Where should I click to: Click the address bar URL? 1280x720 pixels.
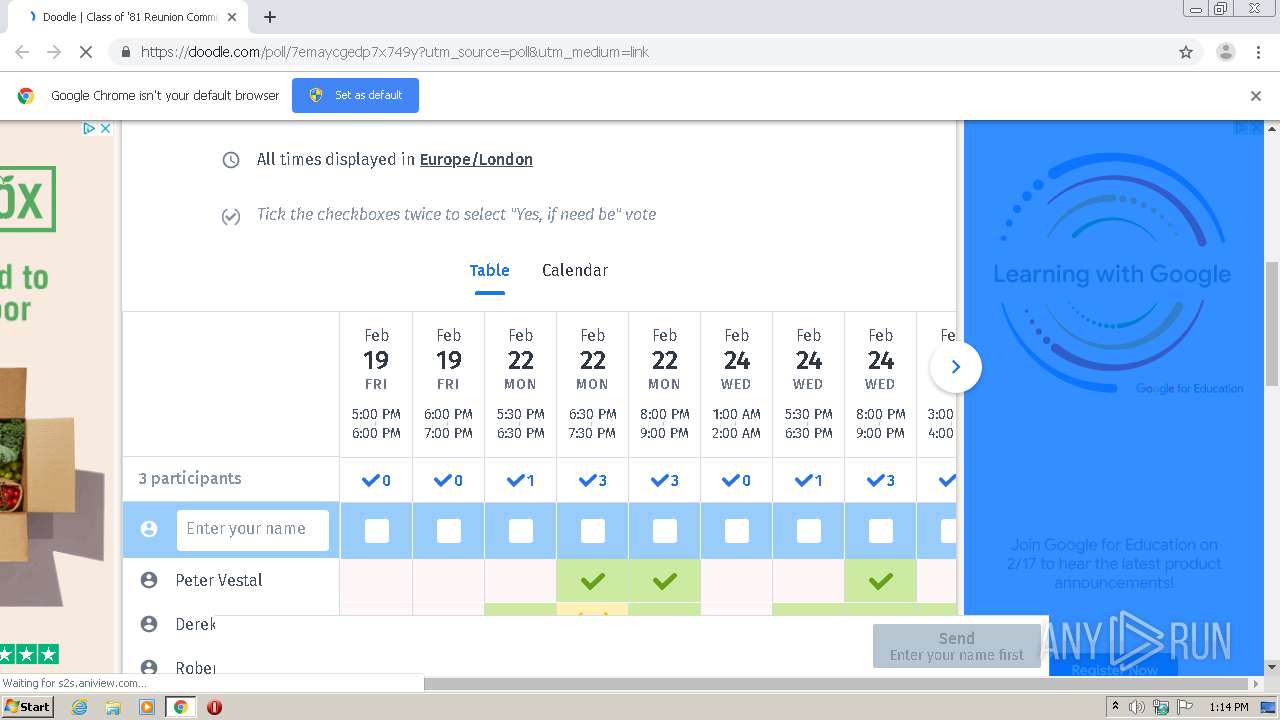395,52
